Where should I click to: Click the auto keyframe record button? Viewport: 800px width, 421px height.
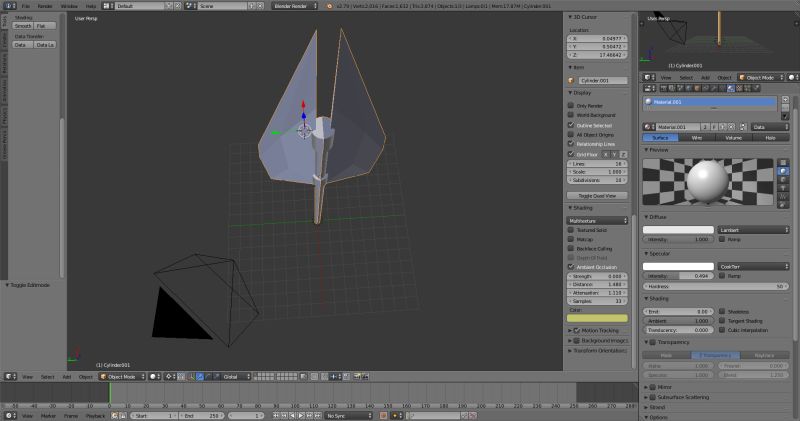click(383, 416)
